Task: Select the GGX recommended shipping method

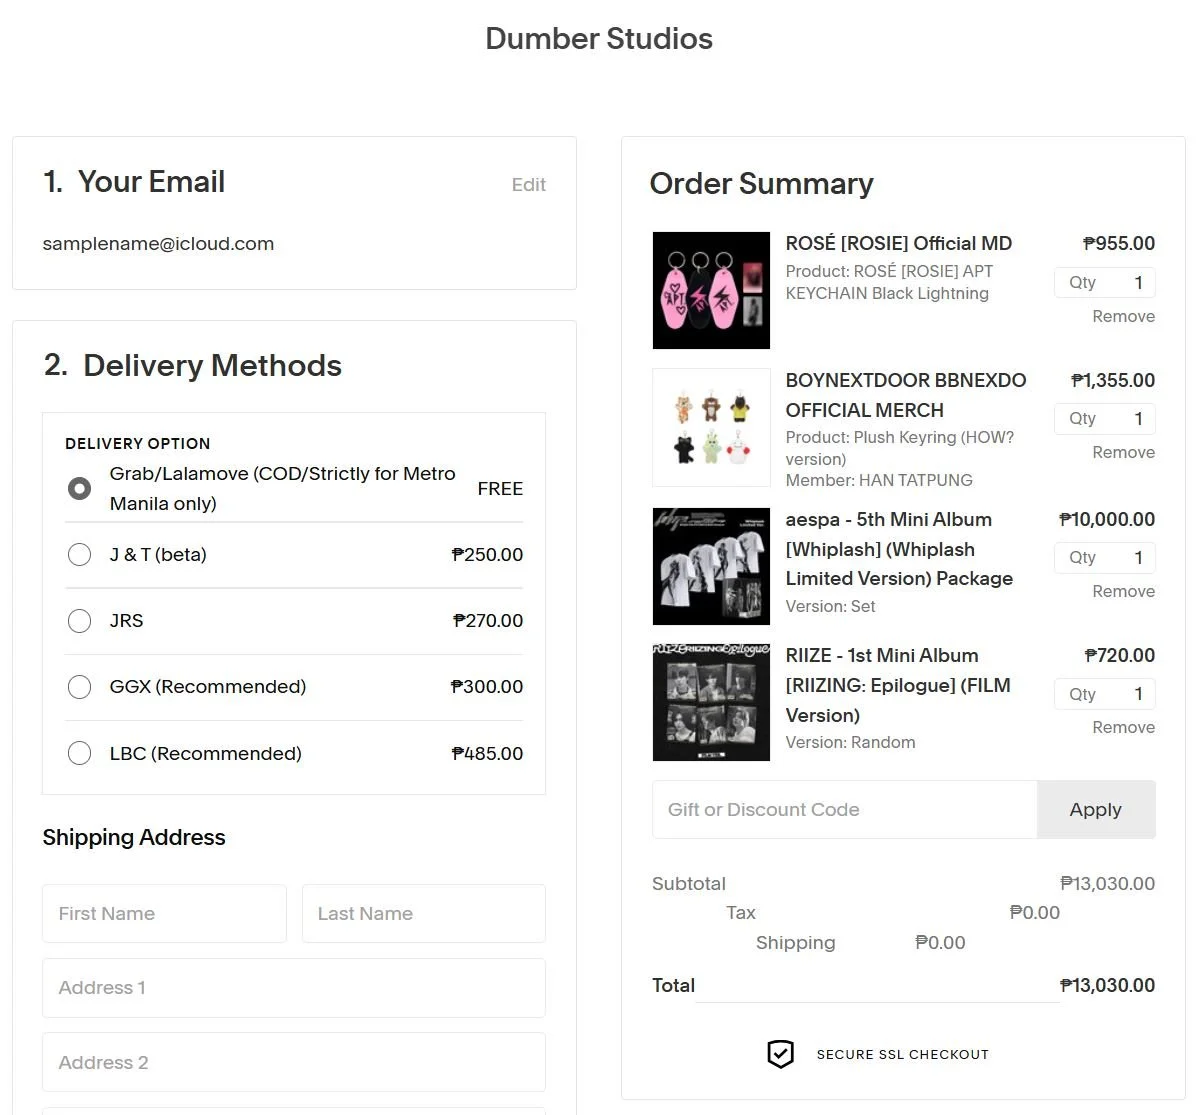Action: tap(79, 687)
